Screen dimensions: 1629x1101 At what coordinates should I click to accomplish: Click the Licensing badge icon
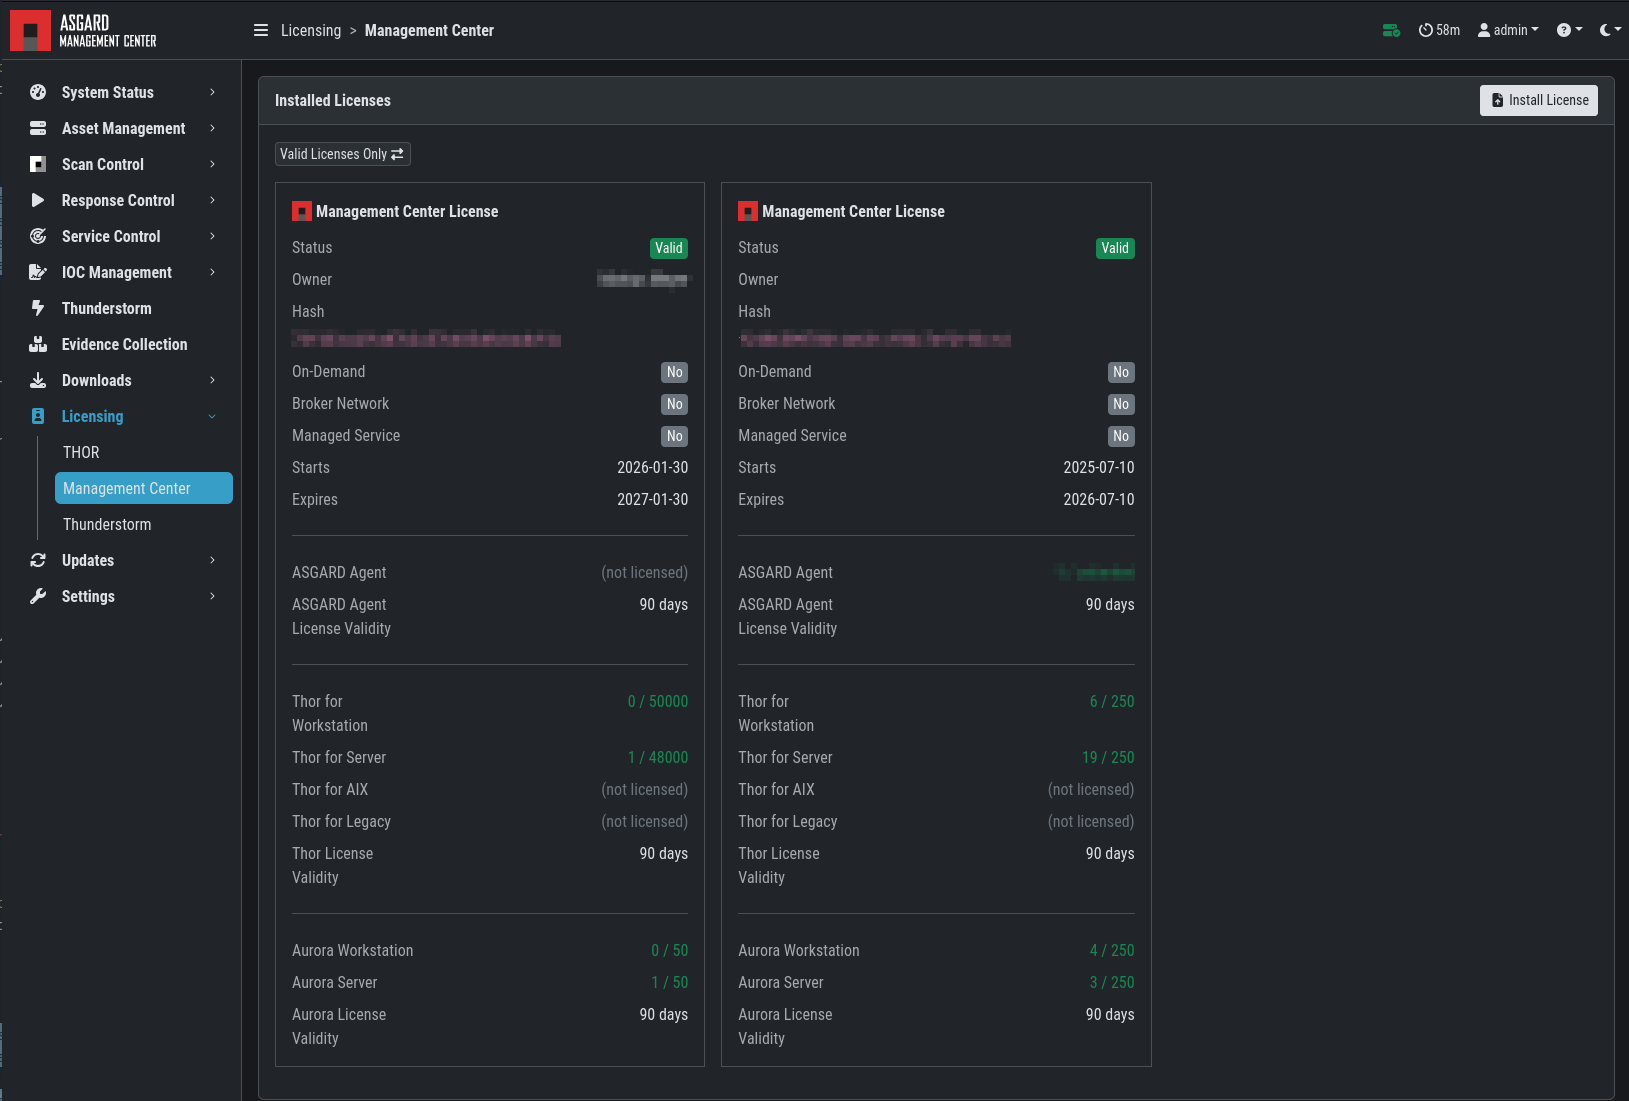(38, 416)
